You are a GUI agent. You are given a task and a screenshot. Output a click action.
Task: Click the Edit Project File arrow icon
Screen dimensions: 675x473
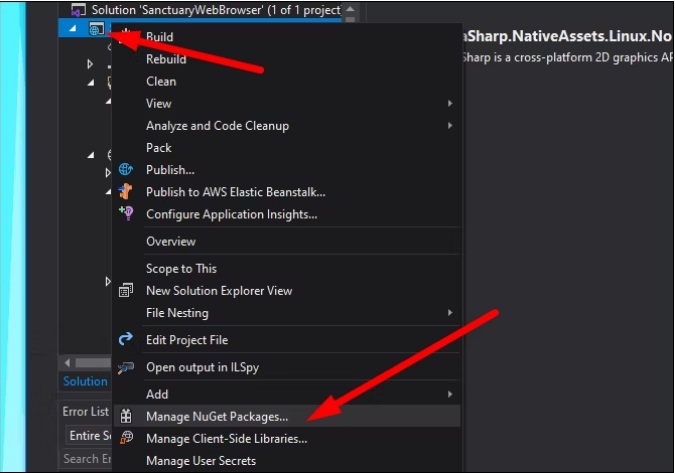(x=126, y=339)
